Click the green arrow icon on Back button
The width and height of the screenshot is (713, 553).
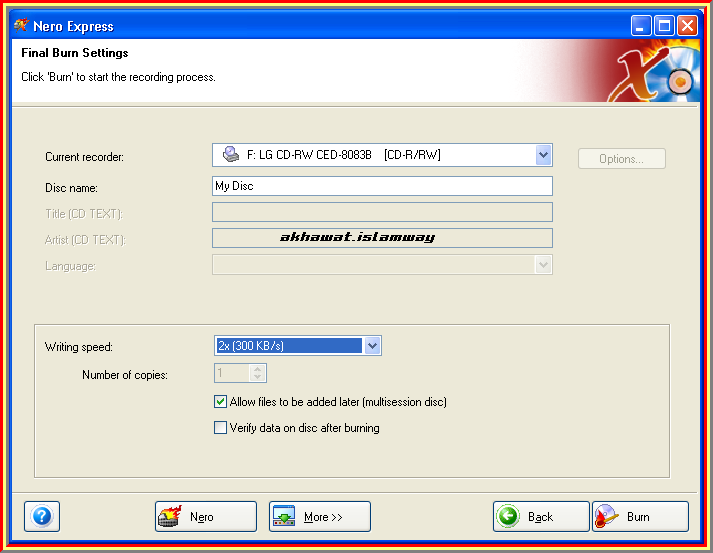(507, 516)
